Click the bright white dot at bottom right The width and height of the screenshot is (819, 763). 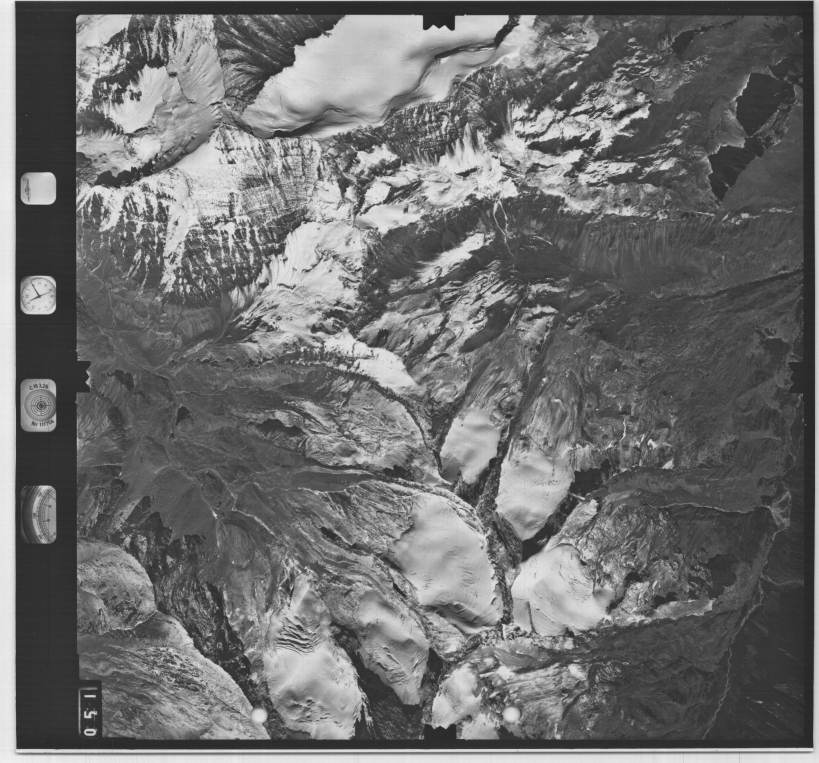click(x=511, y=715)
